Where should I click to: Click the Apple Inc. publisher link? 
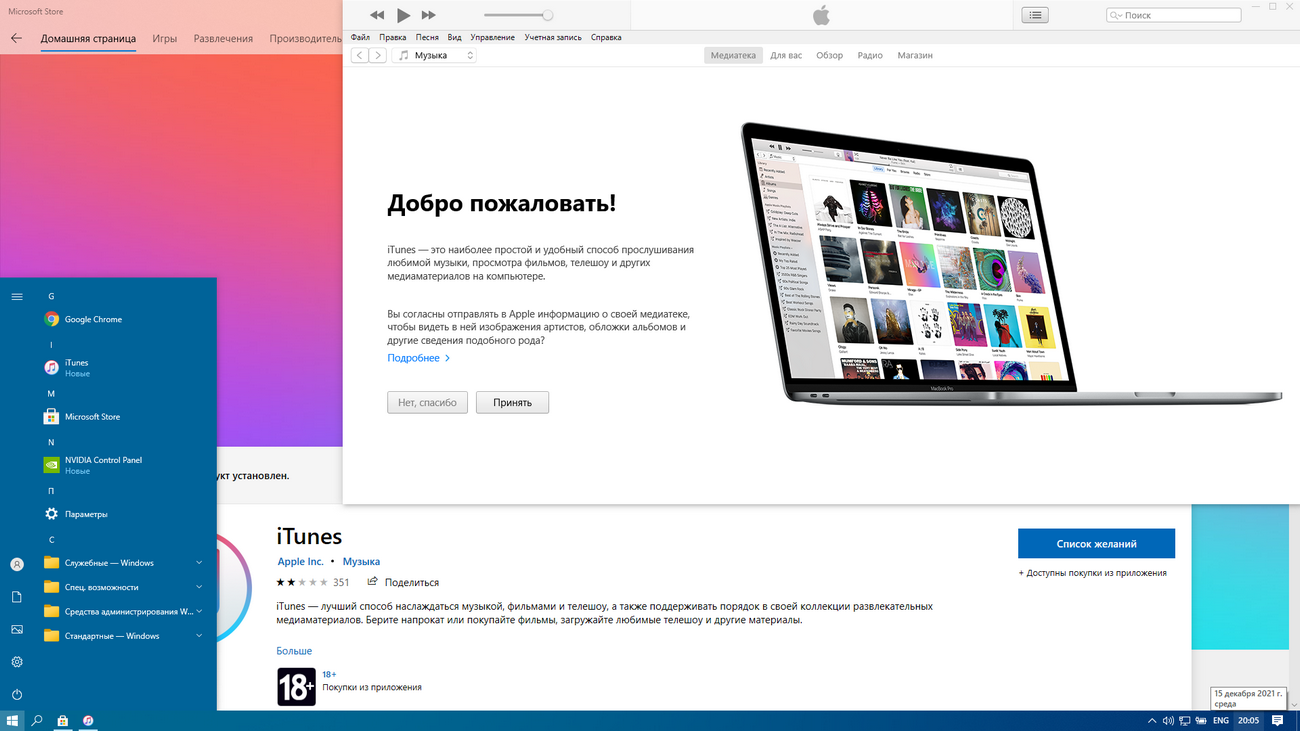tap(301, 562)
